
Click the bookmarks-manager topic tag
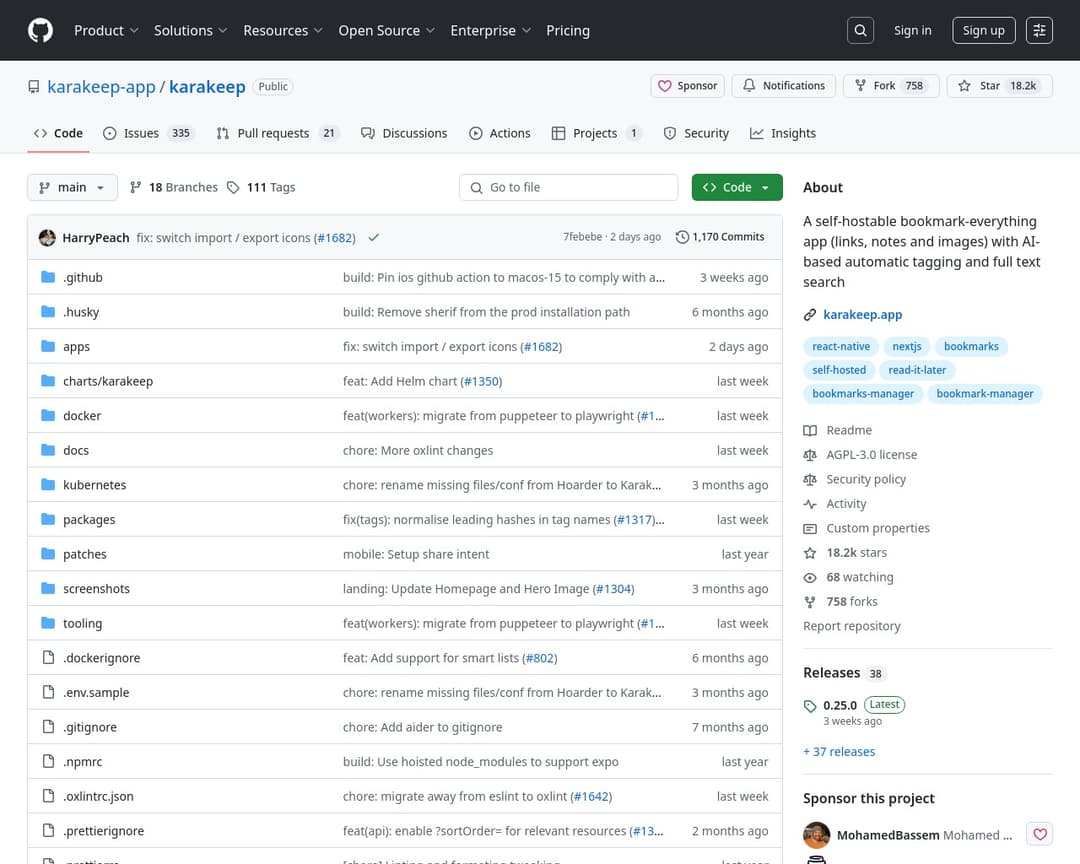coord(862,393)
